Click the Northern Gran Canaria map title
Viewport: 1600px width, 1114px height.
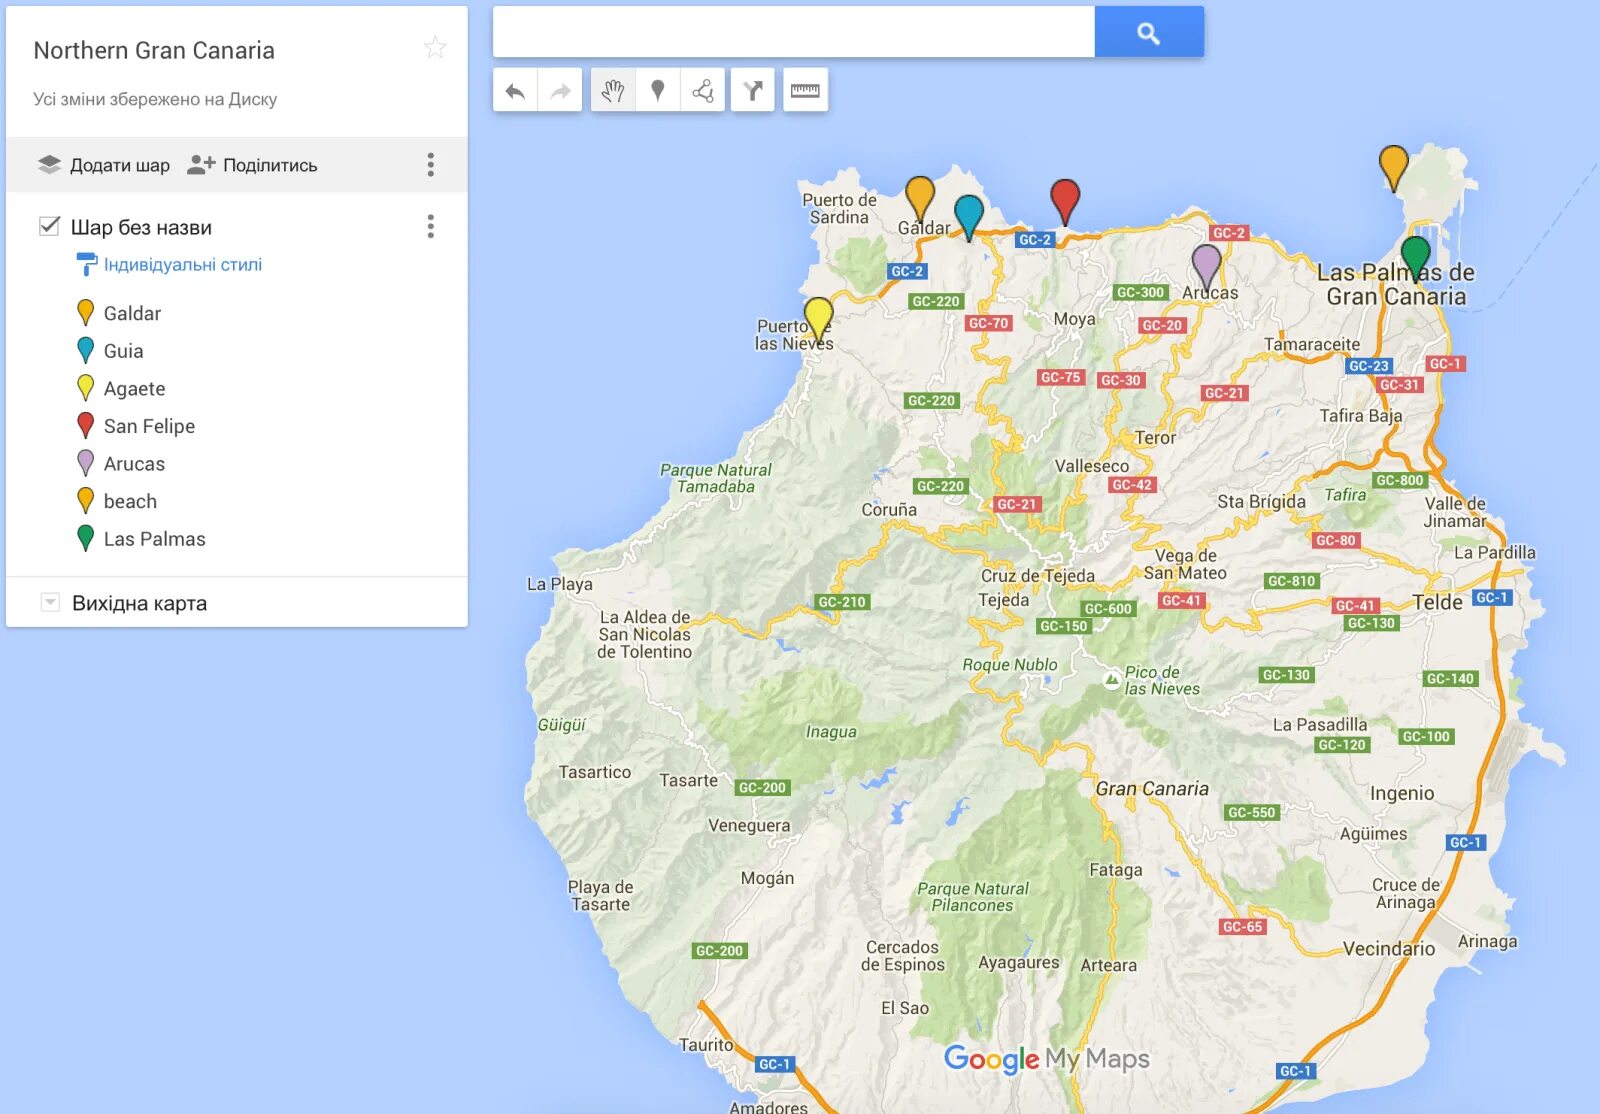coord(154,51)
